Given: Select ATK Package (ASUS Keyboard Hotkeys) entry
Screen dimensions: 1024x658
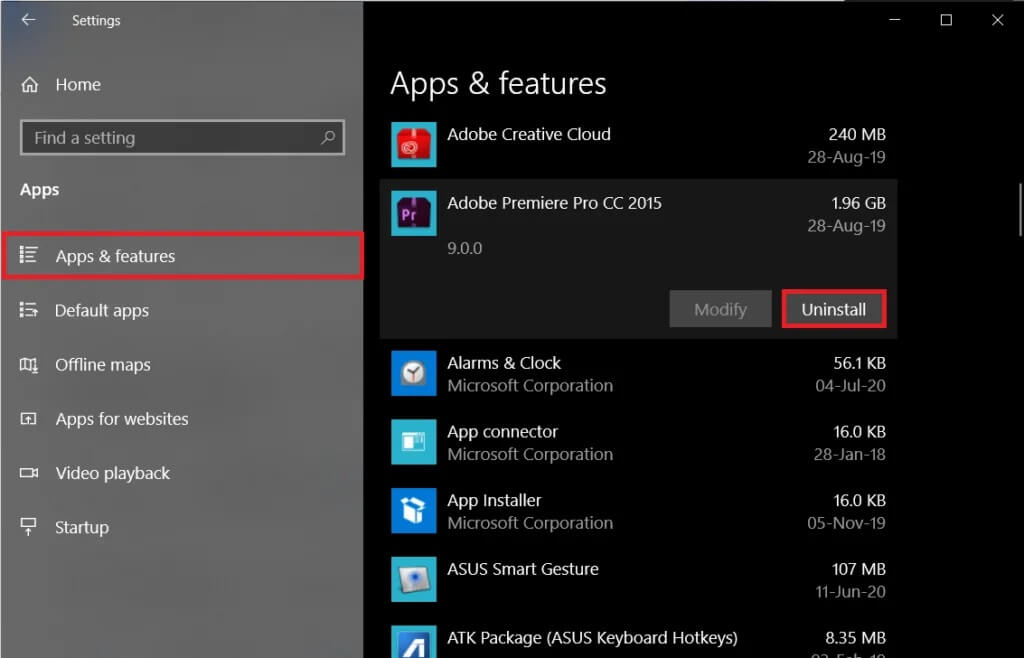Looking at the screenshot, I should pos(638,636).
